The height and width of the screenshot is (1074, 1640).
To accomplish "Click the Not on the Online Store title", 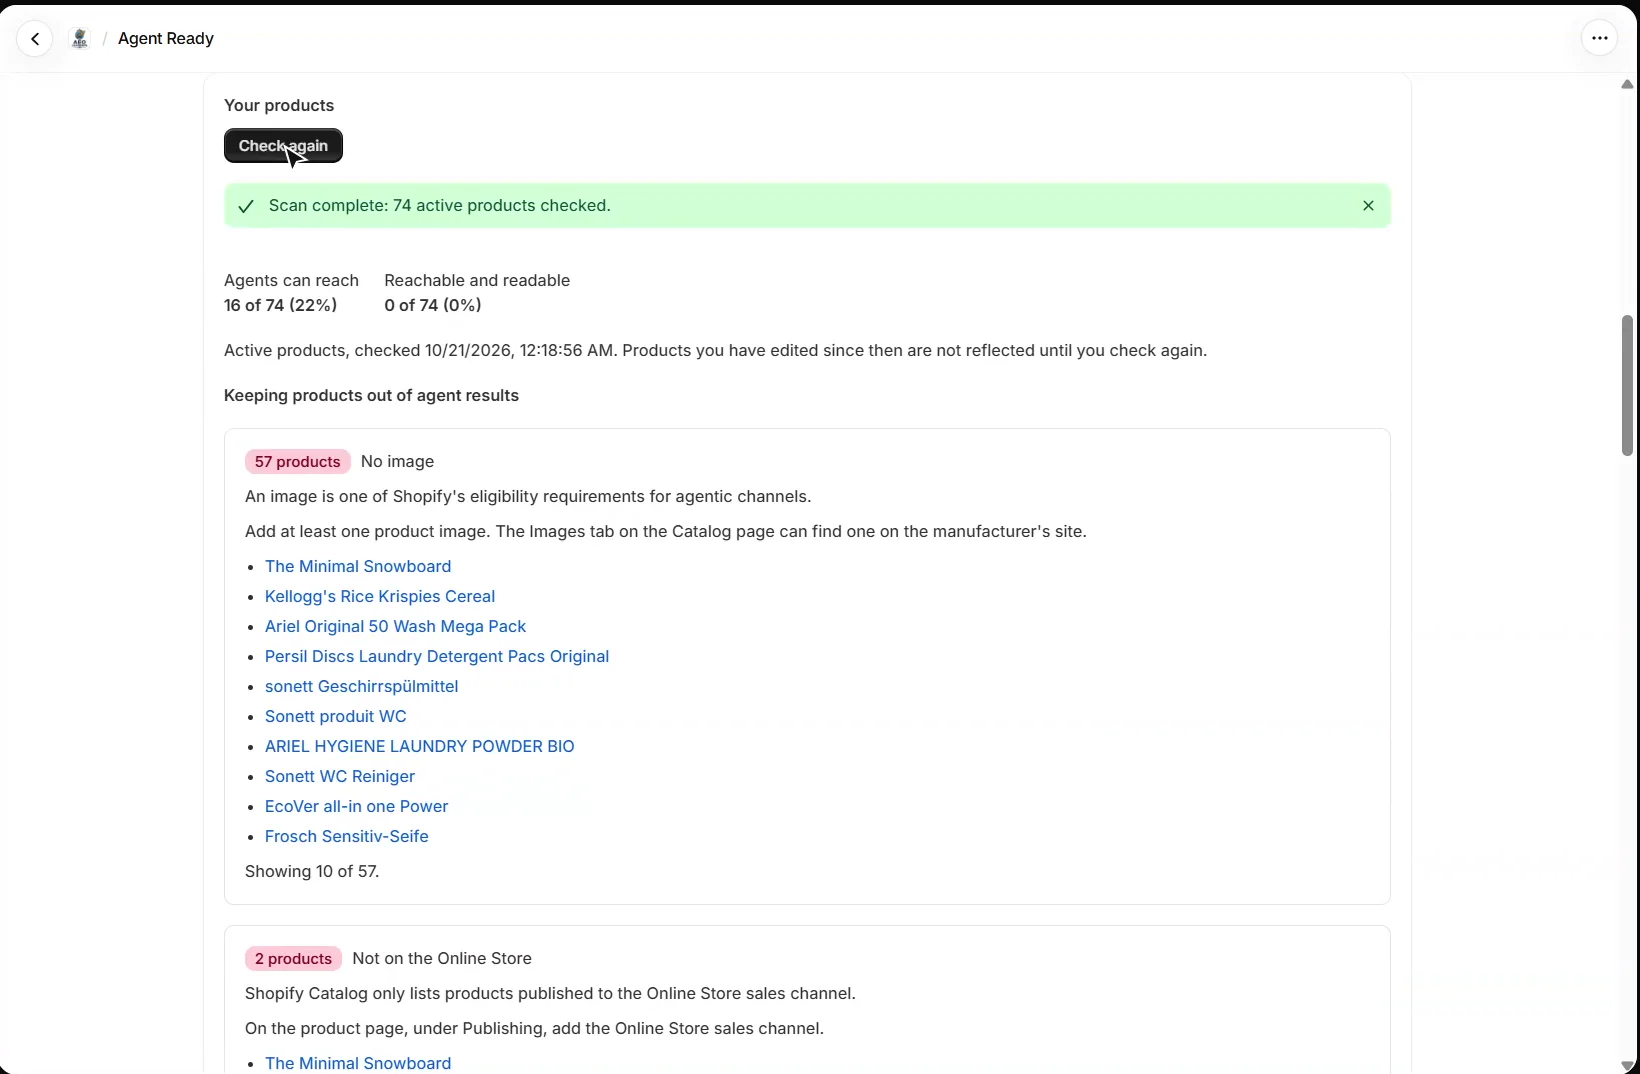I will 442,959.
